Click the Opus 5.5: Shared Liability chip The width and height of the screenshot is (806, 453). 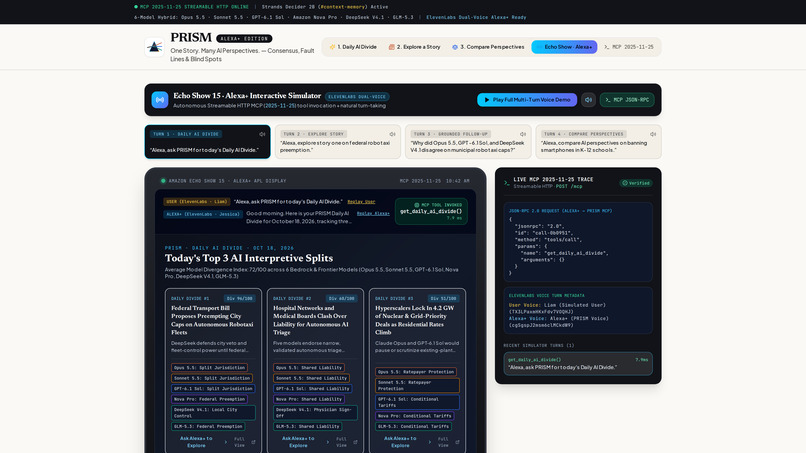point(309,368)
